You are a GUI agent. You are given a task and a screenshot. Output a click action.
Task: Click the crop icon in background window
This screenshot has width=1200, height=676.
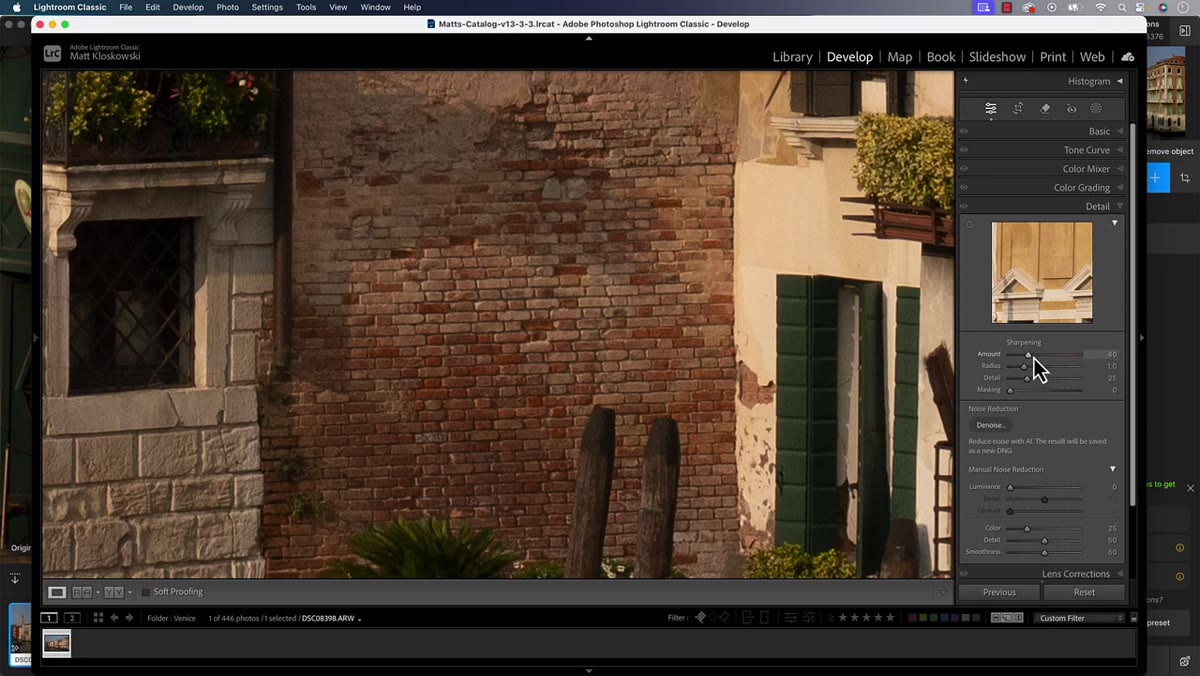pyautogui.click(x=1185, y=178)
